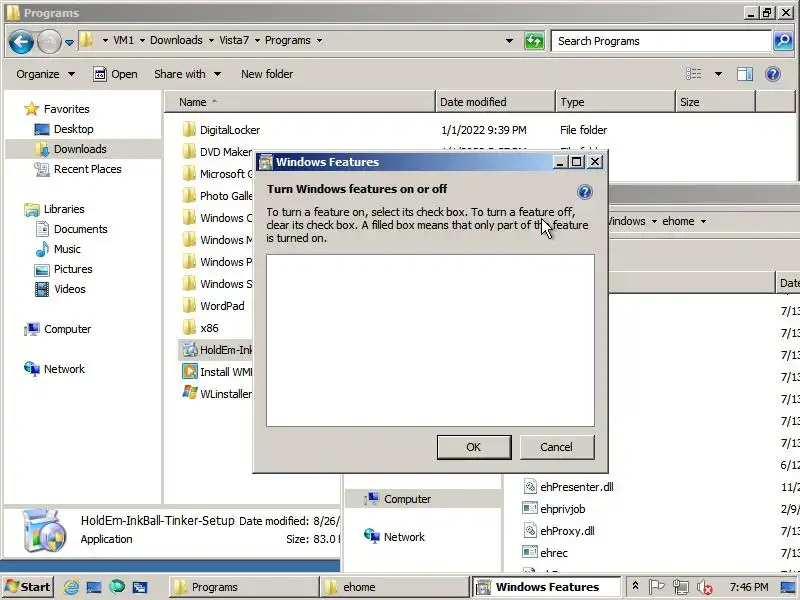Select the WLinstaller file icon
The image size is (800, 600).
pos(190,393)
